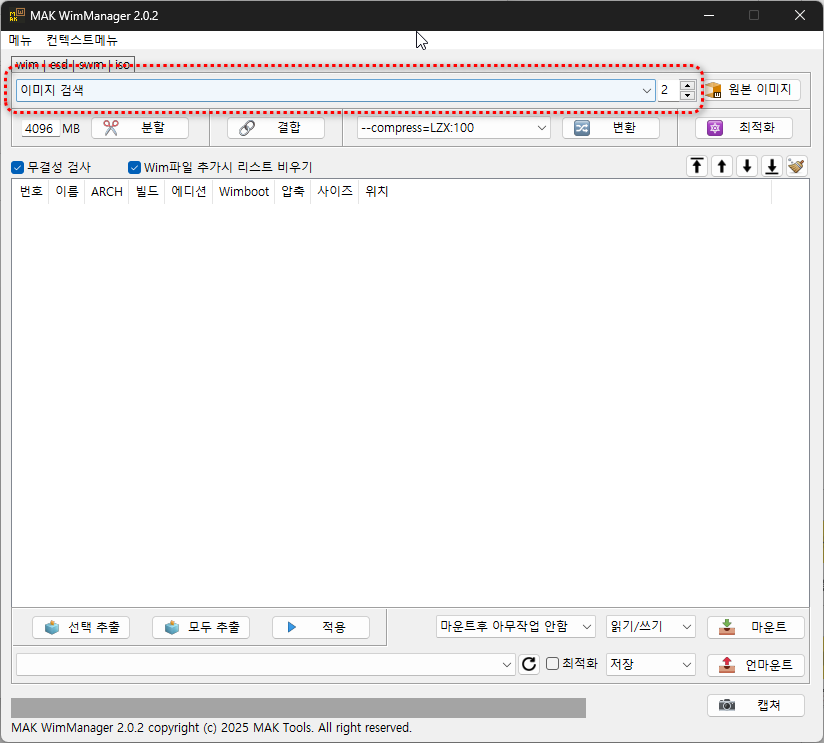Click the 결합 (join) chain button

[276, 128]
